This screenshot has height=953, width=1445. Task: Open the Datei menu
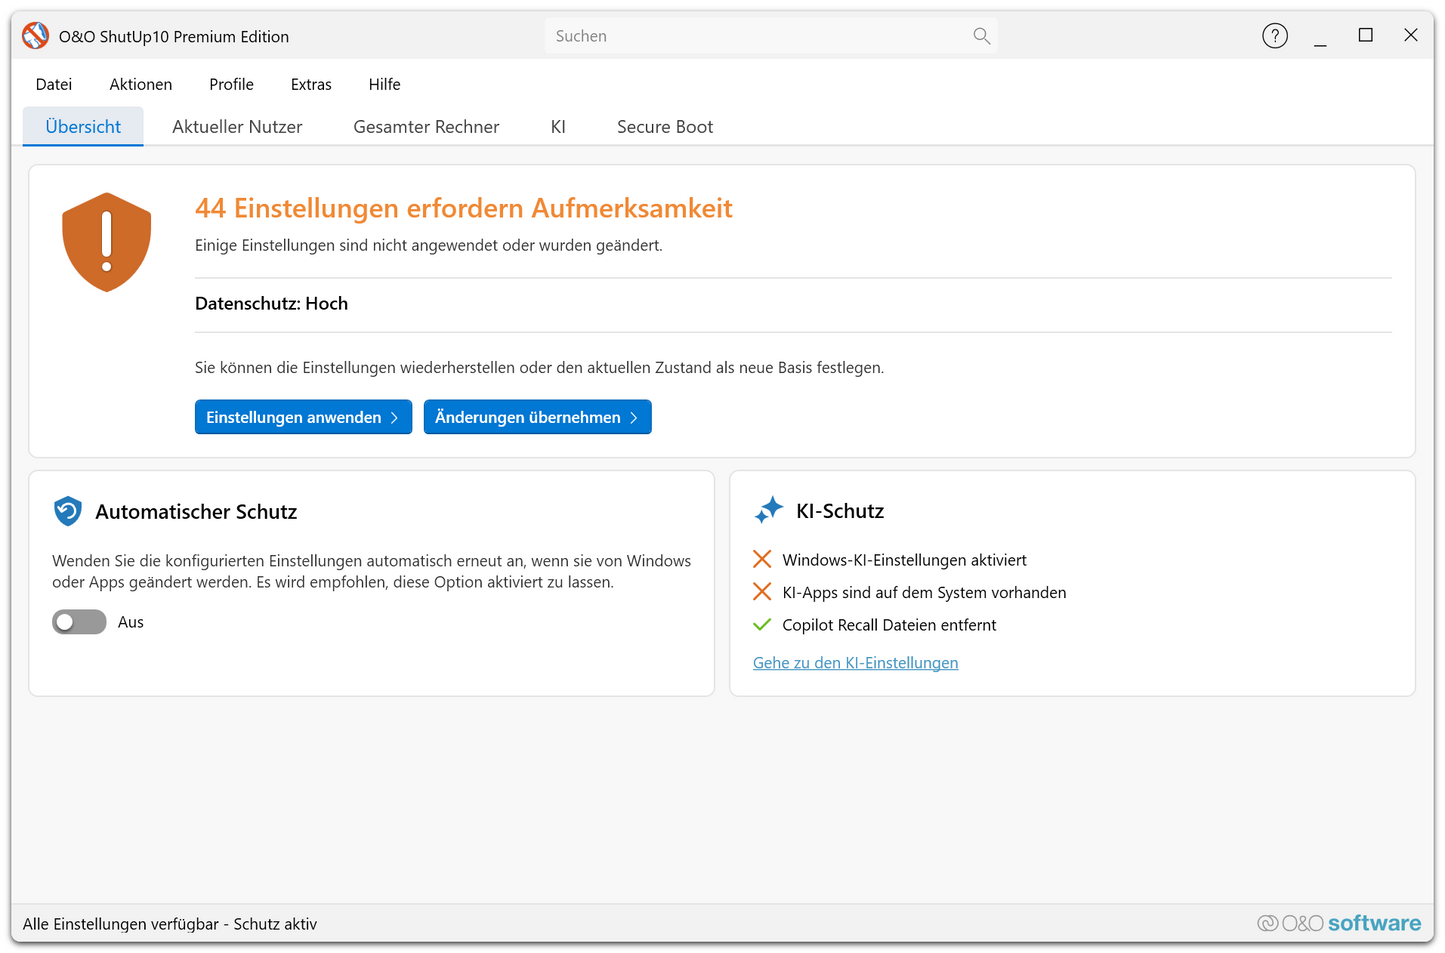point(54,85)
